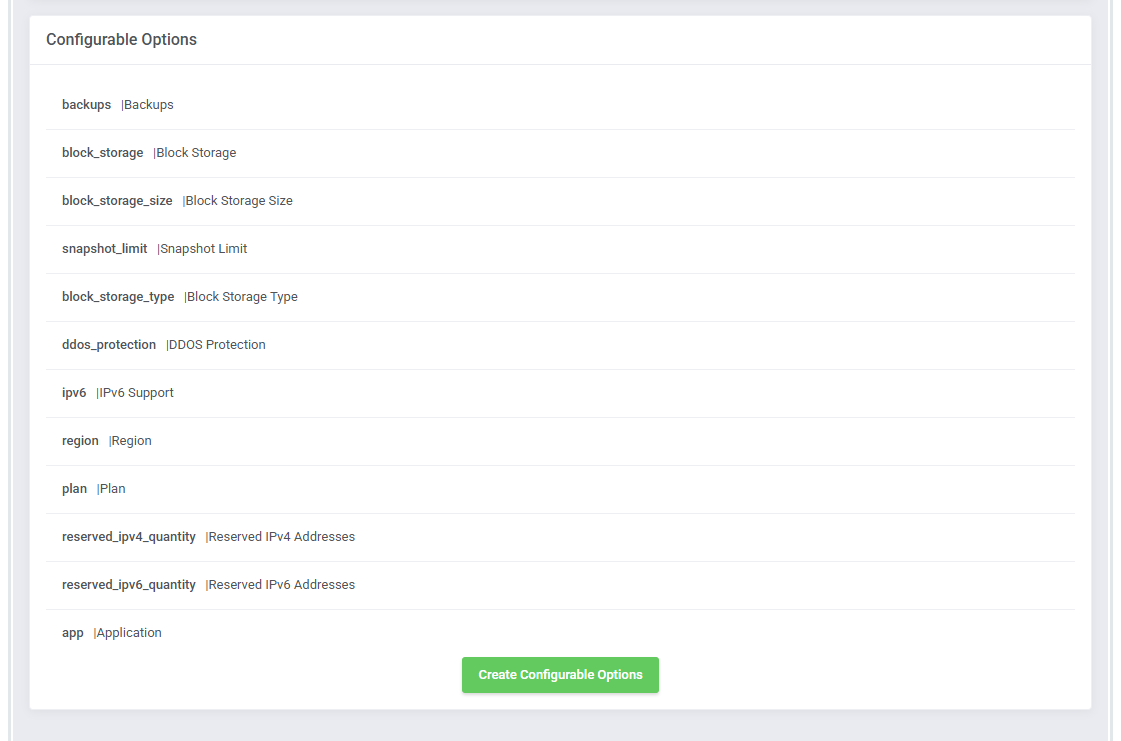Click the 'block_storage_type' option key
1121x741 pixels.
tap(118, 296)
